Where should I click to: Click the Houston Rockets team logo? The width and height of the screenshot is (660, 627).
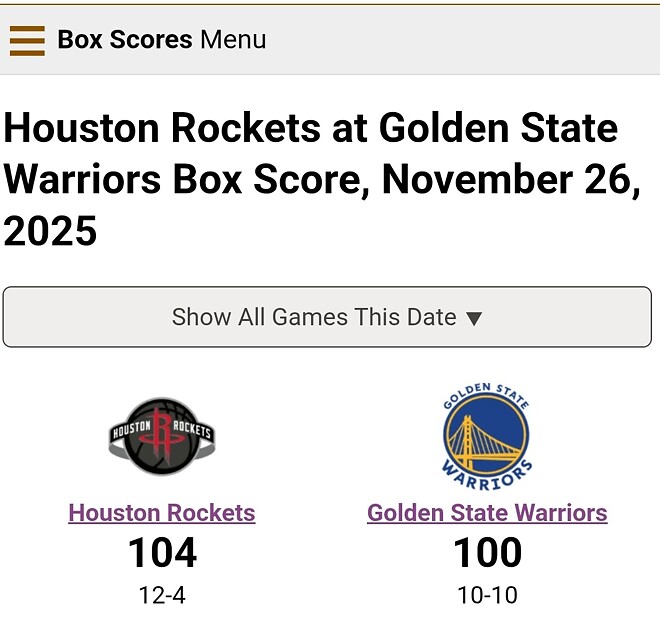pyautogui.click(x=161, y=436)
